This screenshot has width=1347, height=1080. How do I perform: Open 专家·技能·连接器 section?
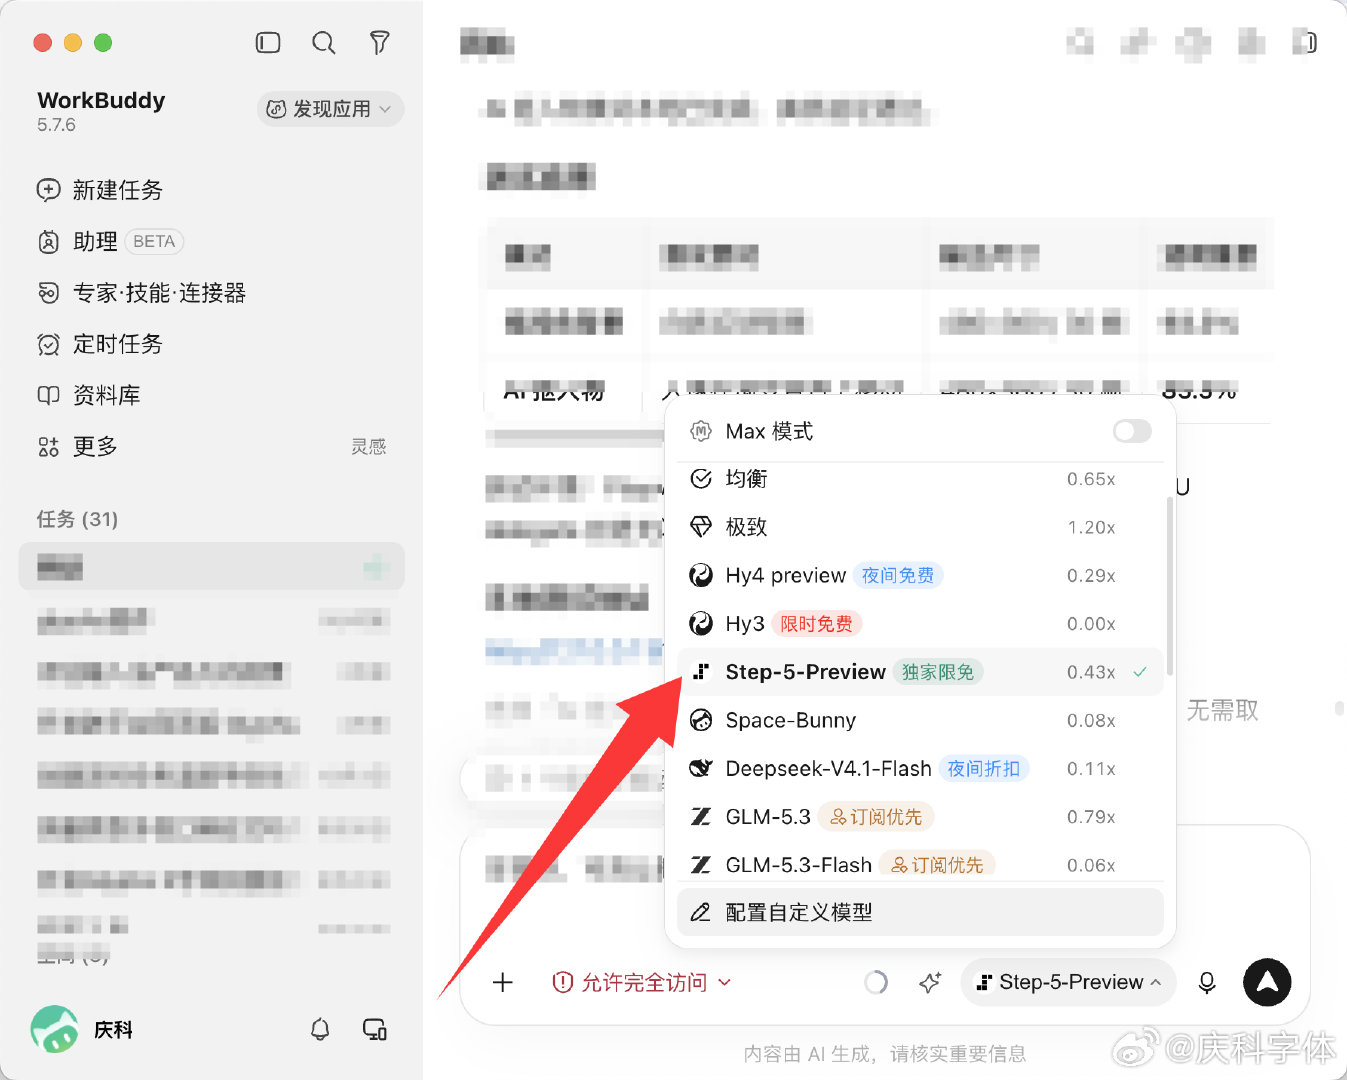tap(141, 293)
